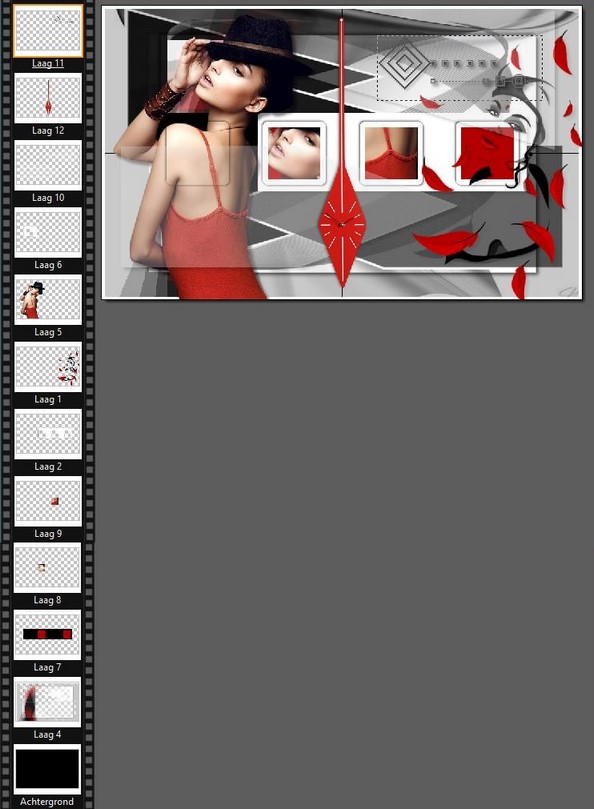Viewport: 594px width, 809px height.
Task: Click the red diamond clock in canvas
Action: 342,225
